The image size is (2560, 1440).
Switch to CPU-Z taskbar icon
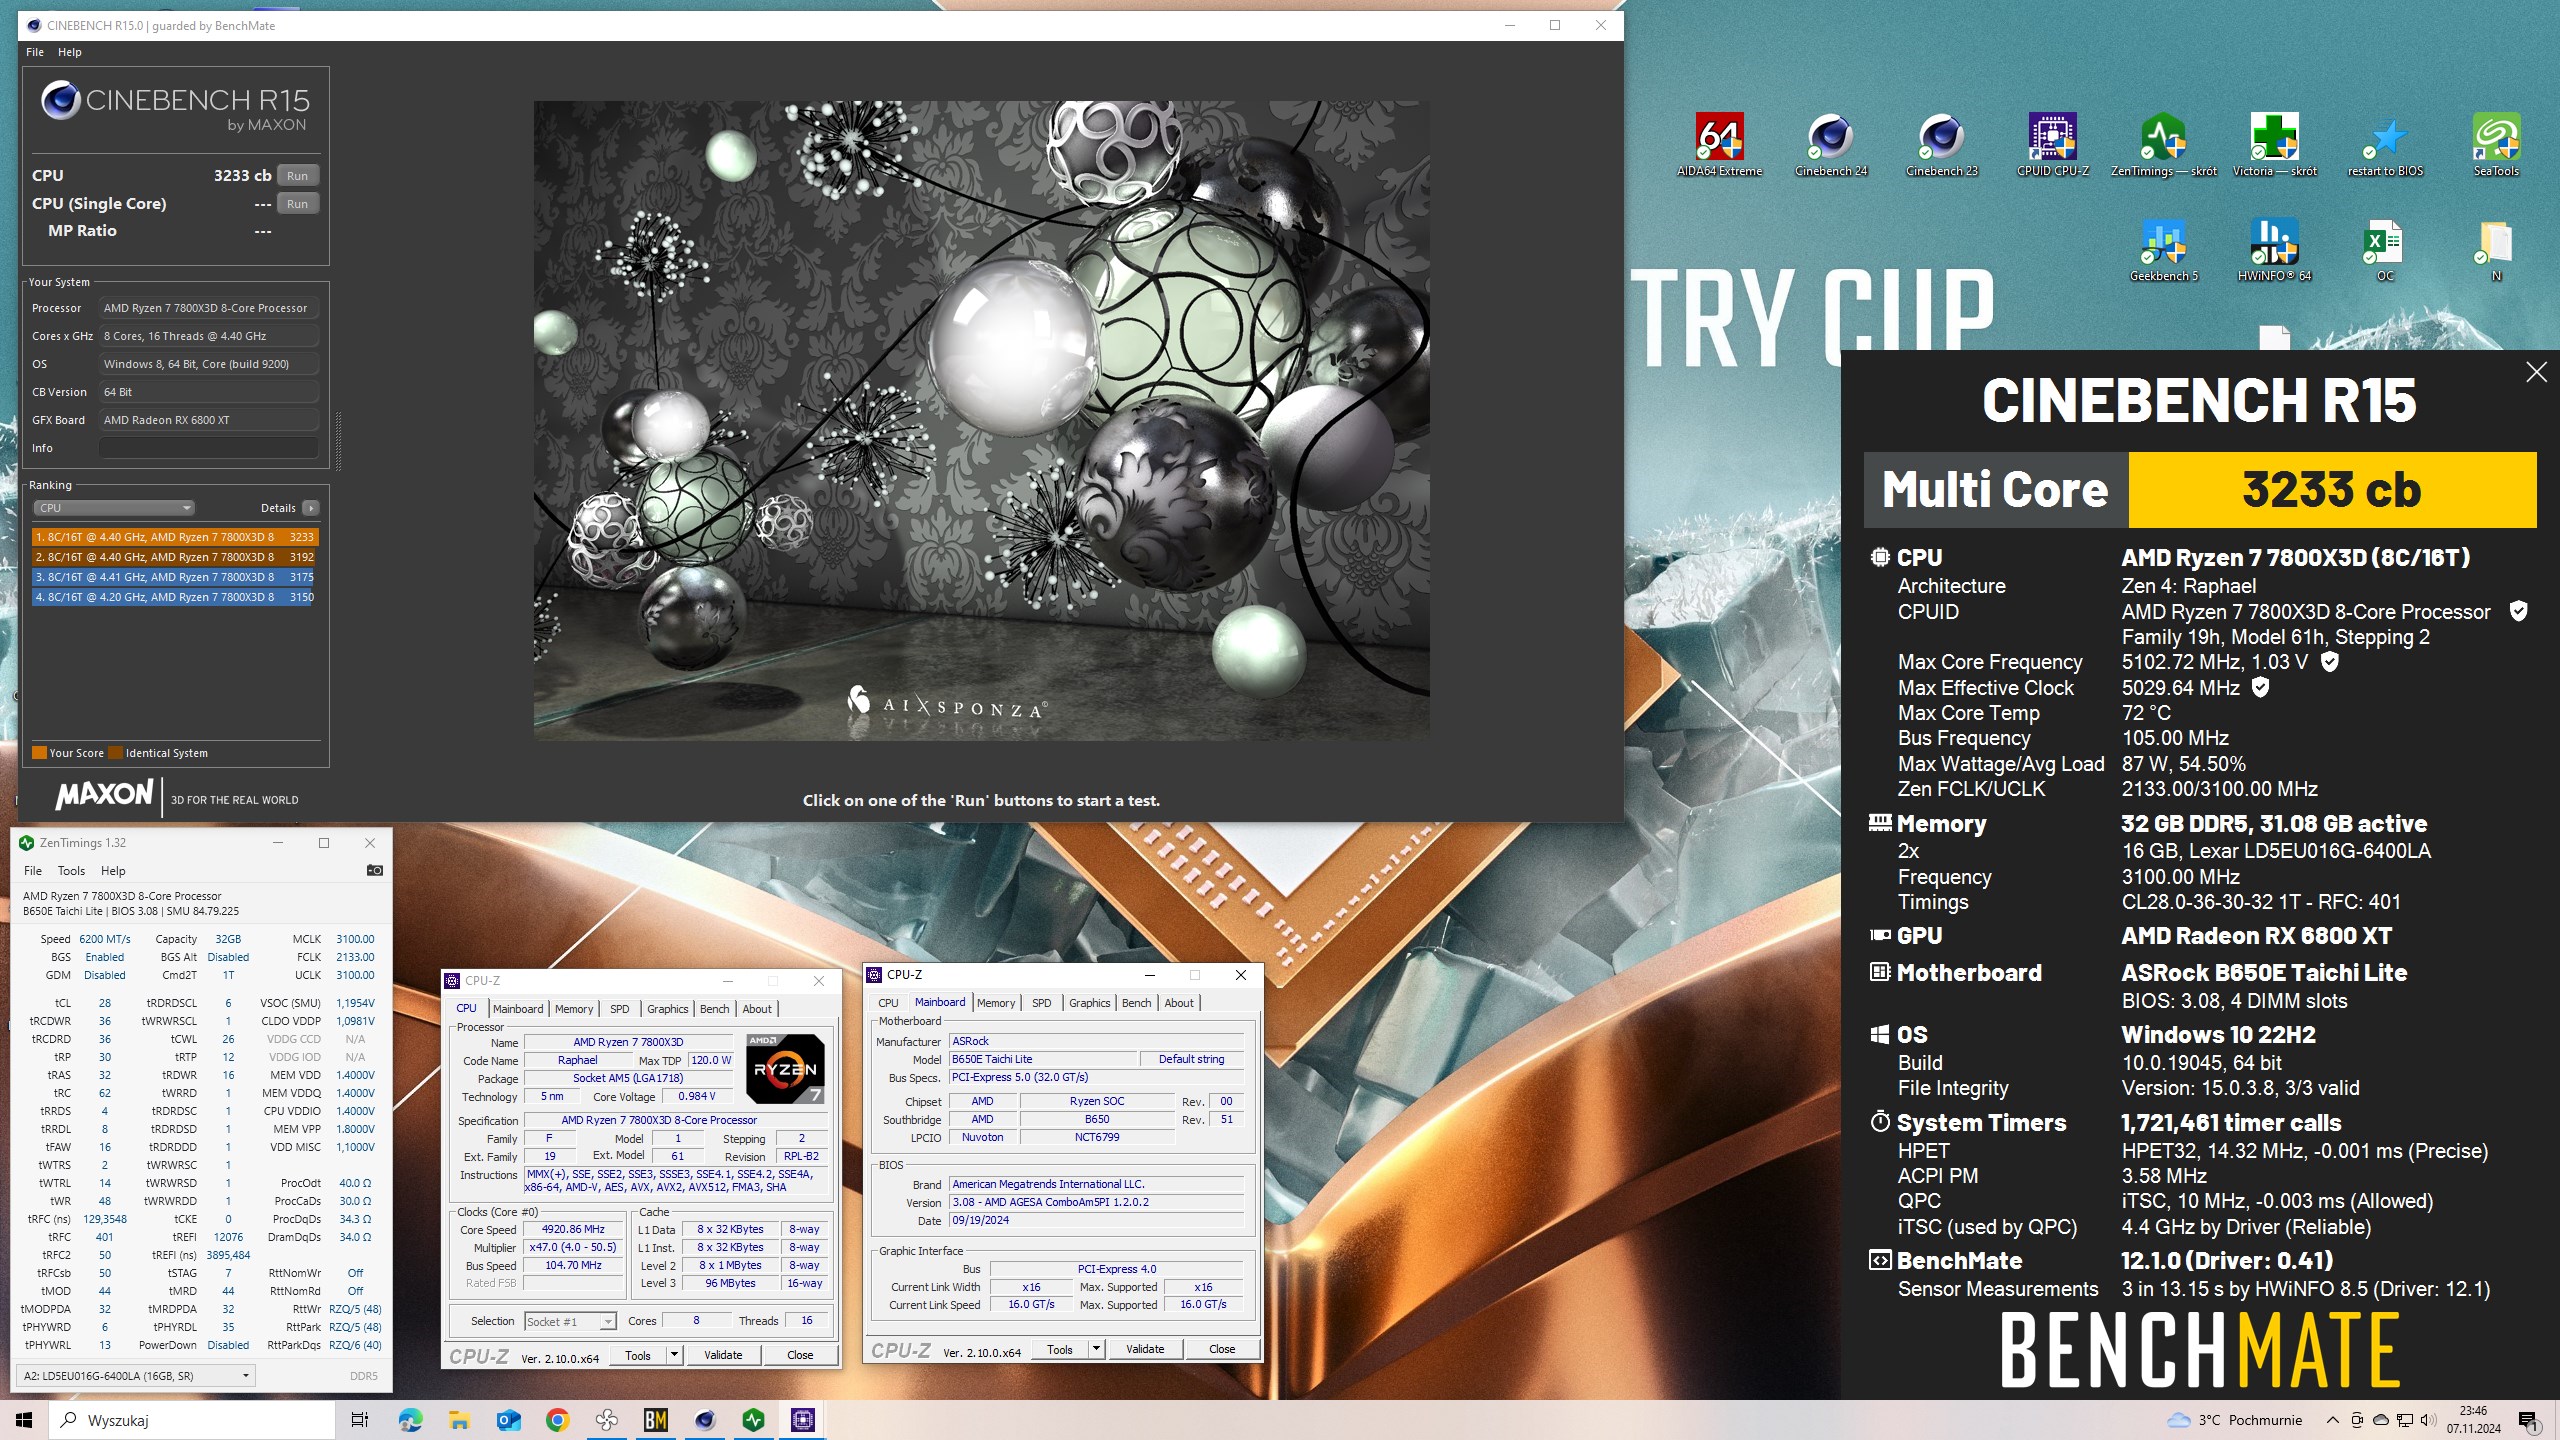[x=803, y=1420]
